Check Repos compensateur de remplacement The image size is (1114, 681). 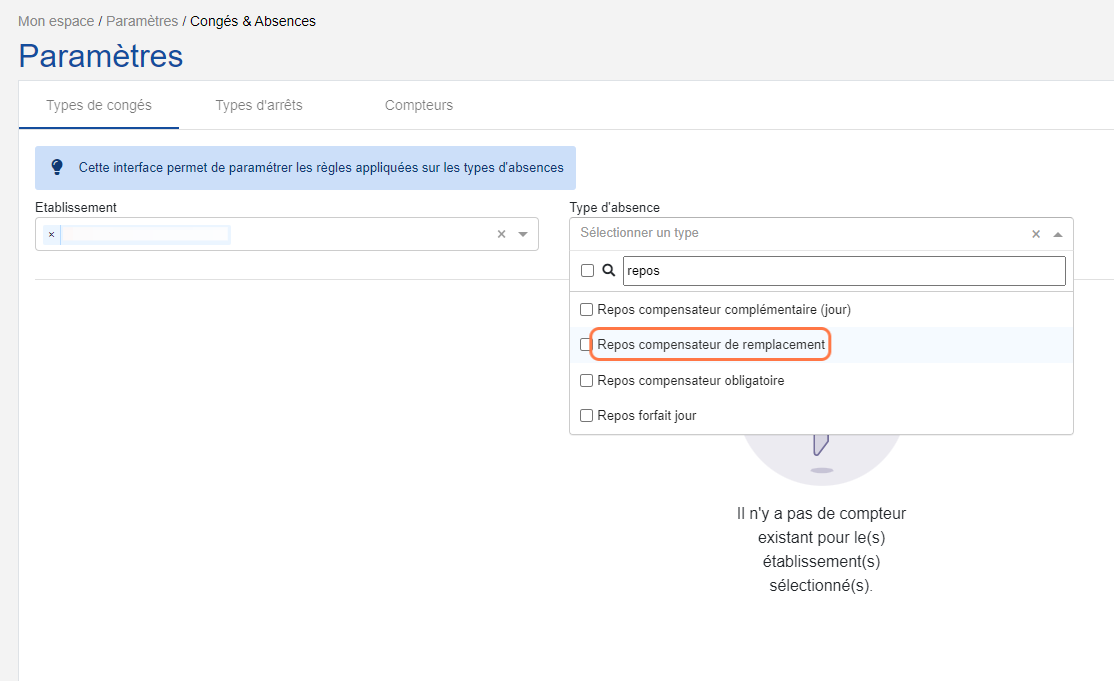(x=586, y=344)
